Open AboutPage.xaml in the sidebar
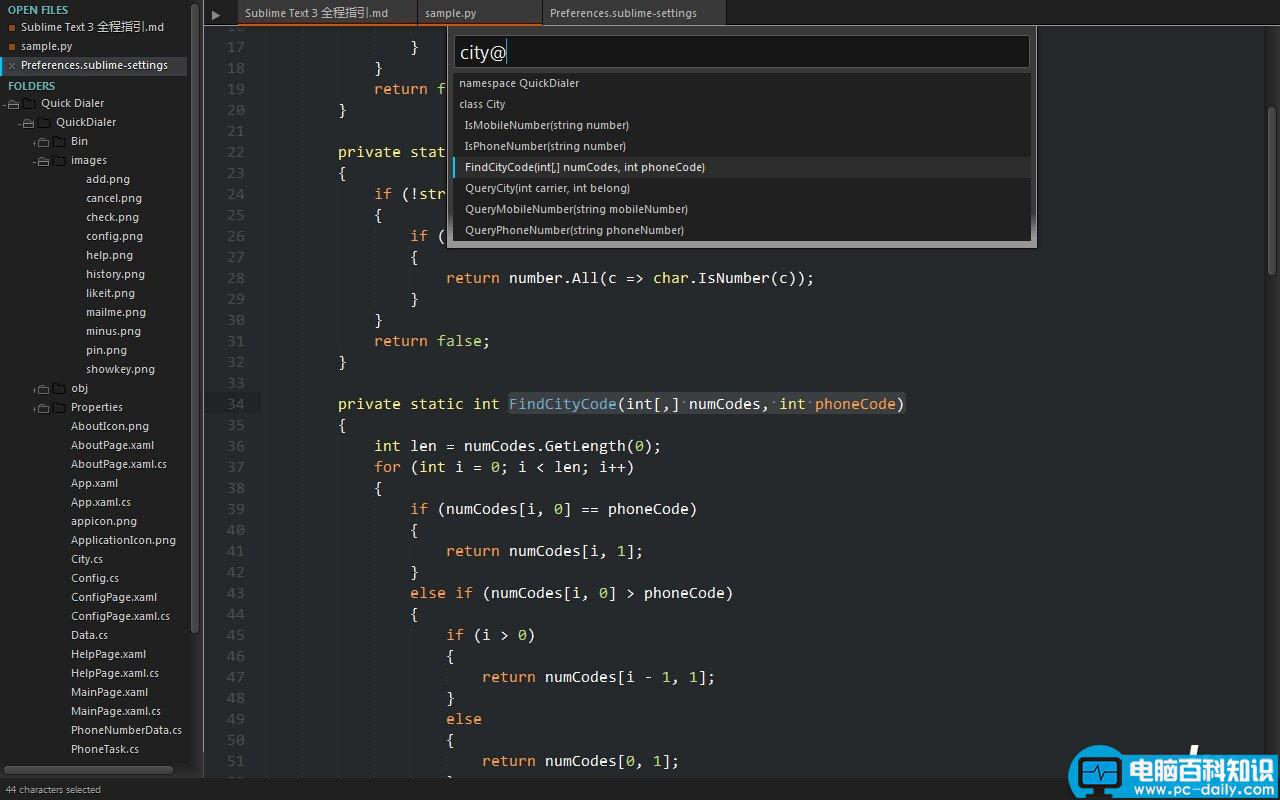Viewport: 1280px width, 800px height. (112, 446)
